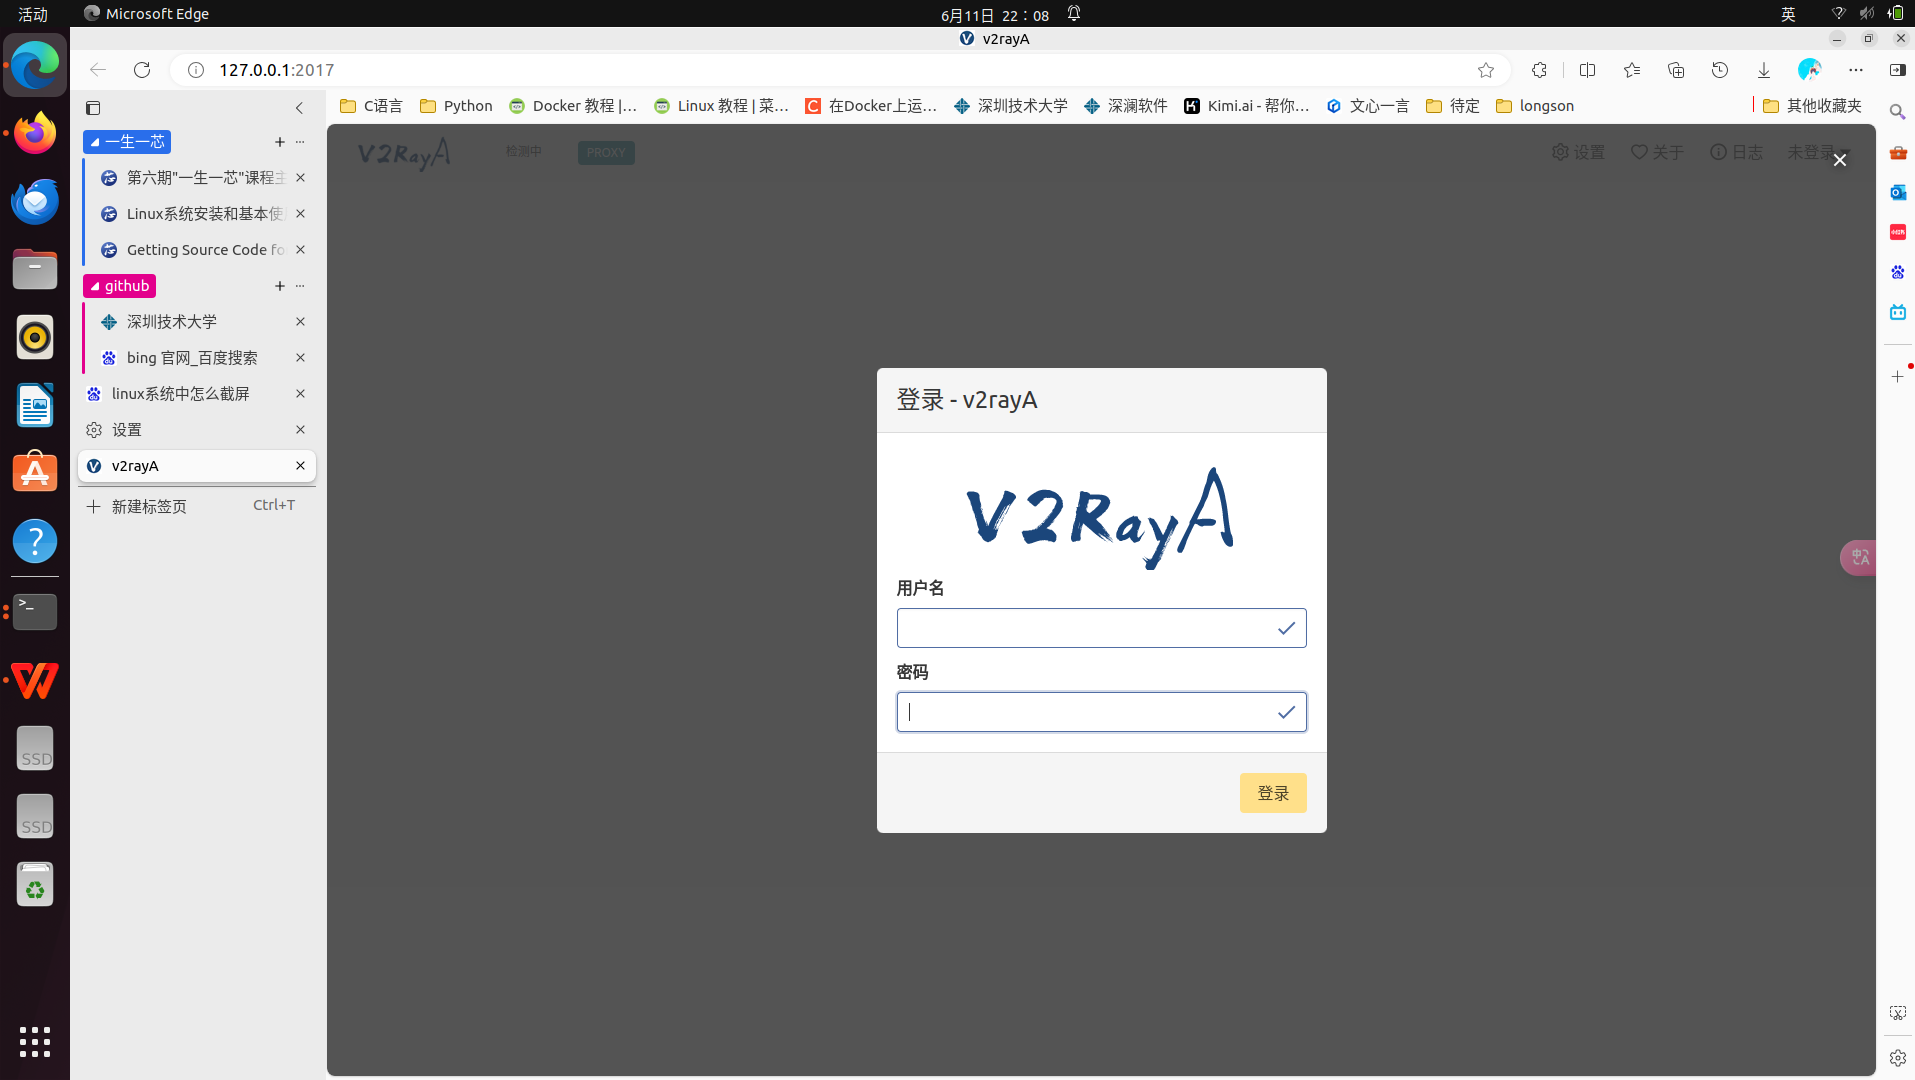Open Edge sidebar search icon
This screenshot has width=1915, height=1080.
point(1897,112)
